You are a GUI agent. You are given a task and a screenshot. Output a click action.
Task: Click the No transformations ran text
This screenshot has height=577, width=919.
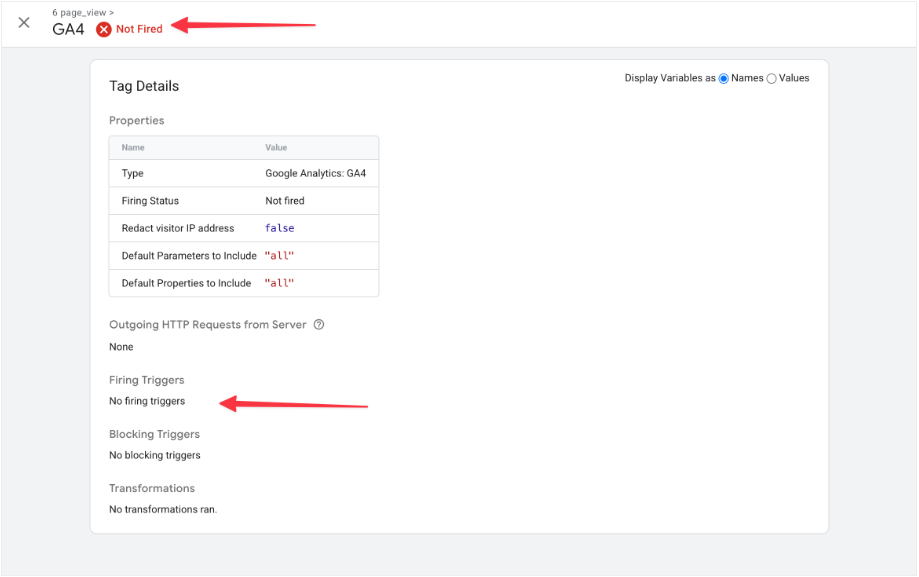[x=162, y=510]
